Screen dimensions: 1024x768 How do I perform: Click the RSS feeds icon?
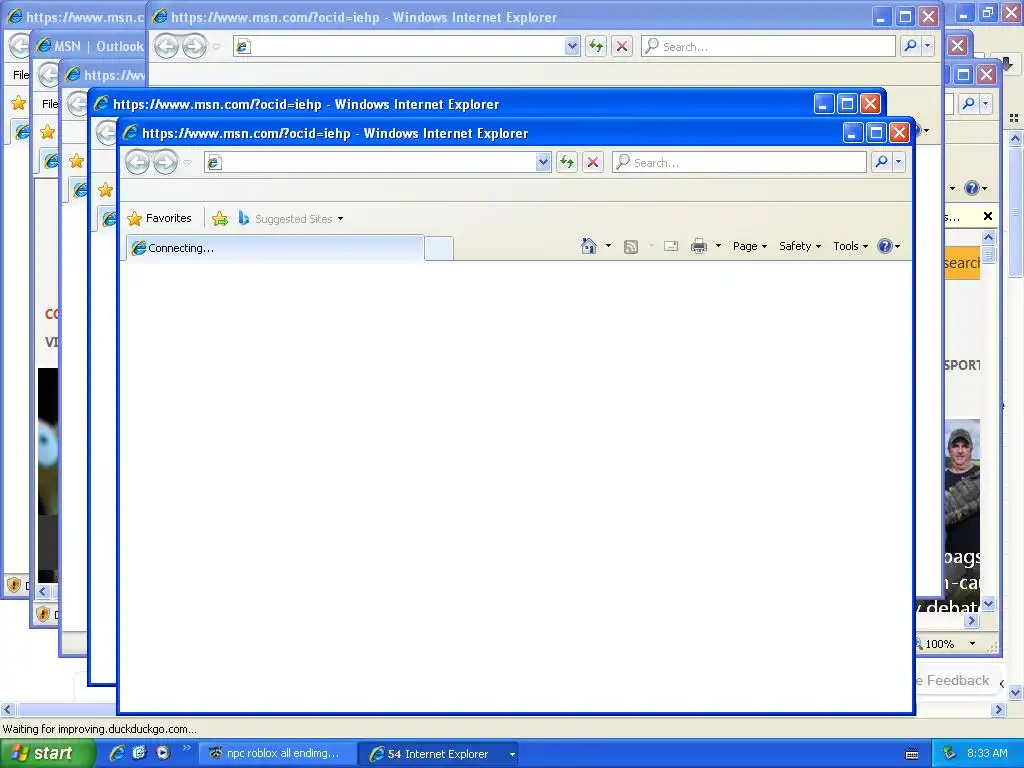(631, 247)
